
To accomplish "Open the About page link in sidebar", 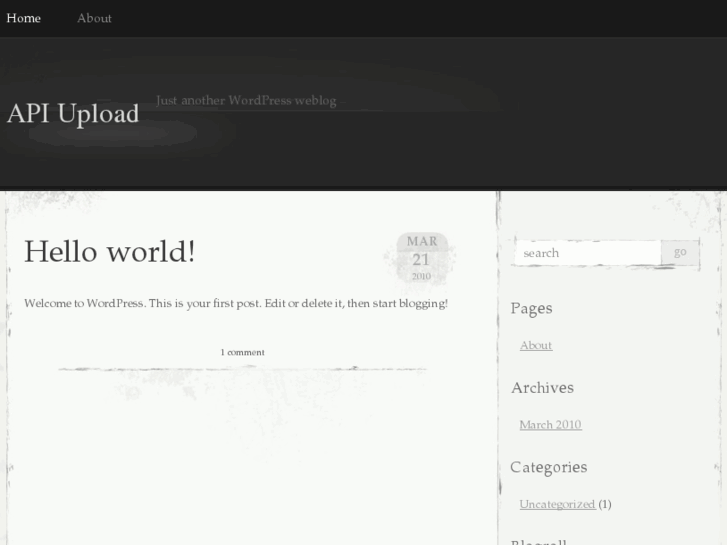I will point(536,345).
